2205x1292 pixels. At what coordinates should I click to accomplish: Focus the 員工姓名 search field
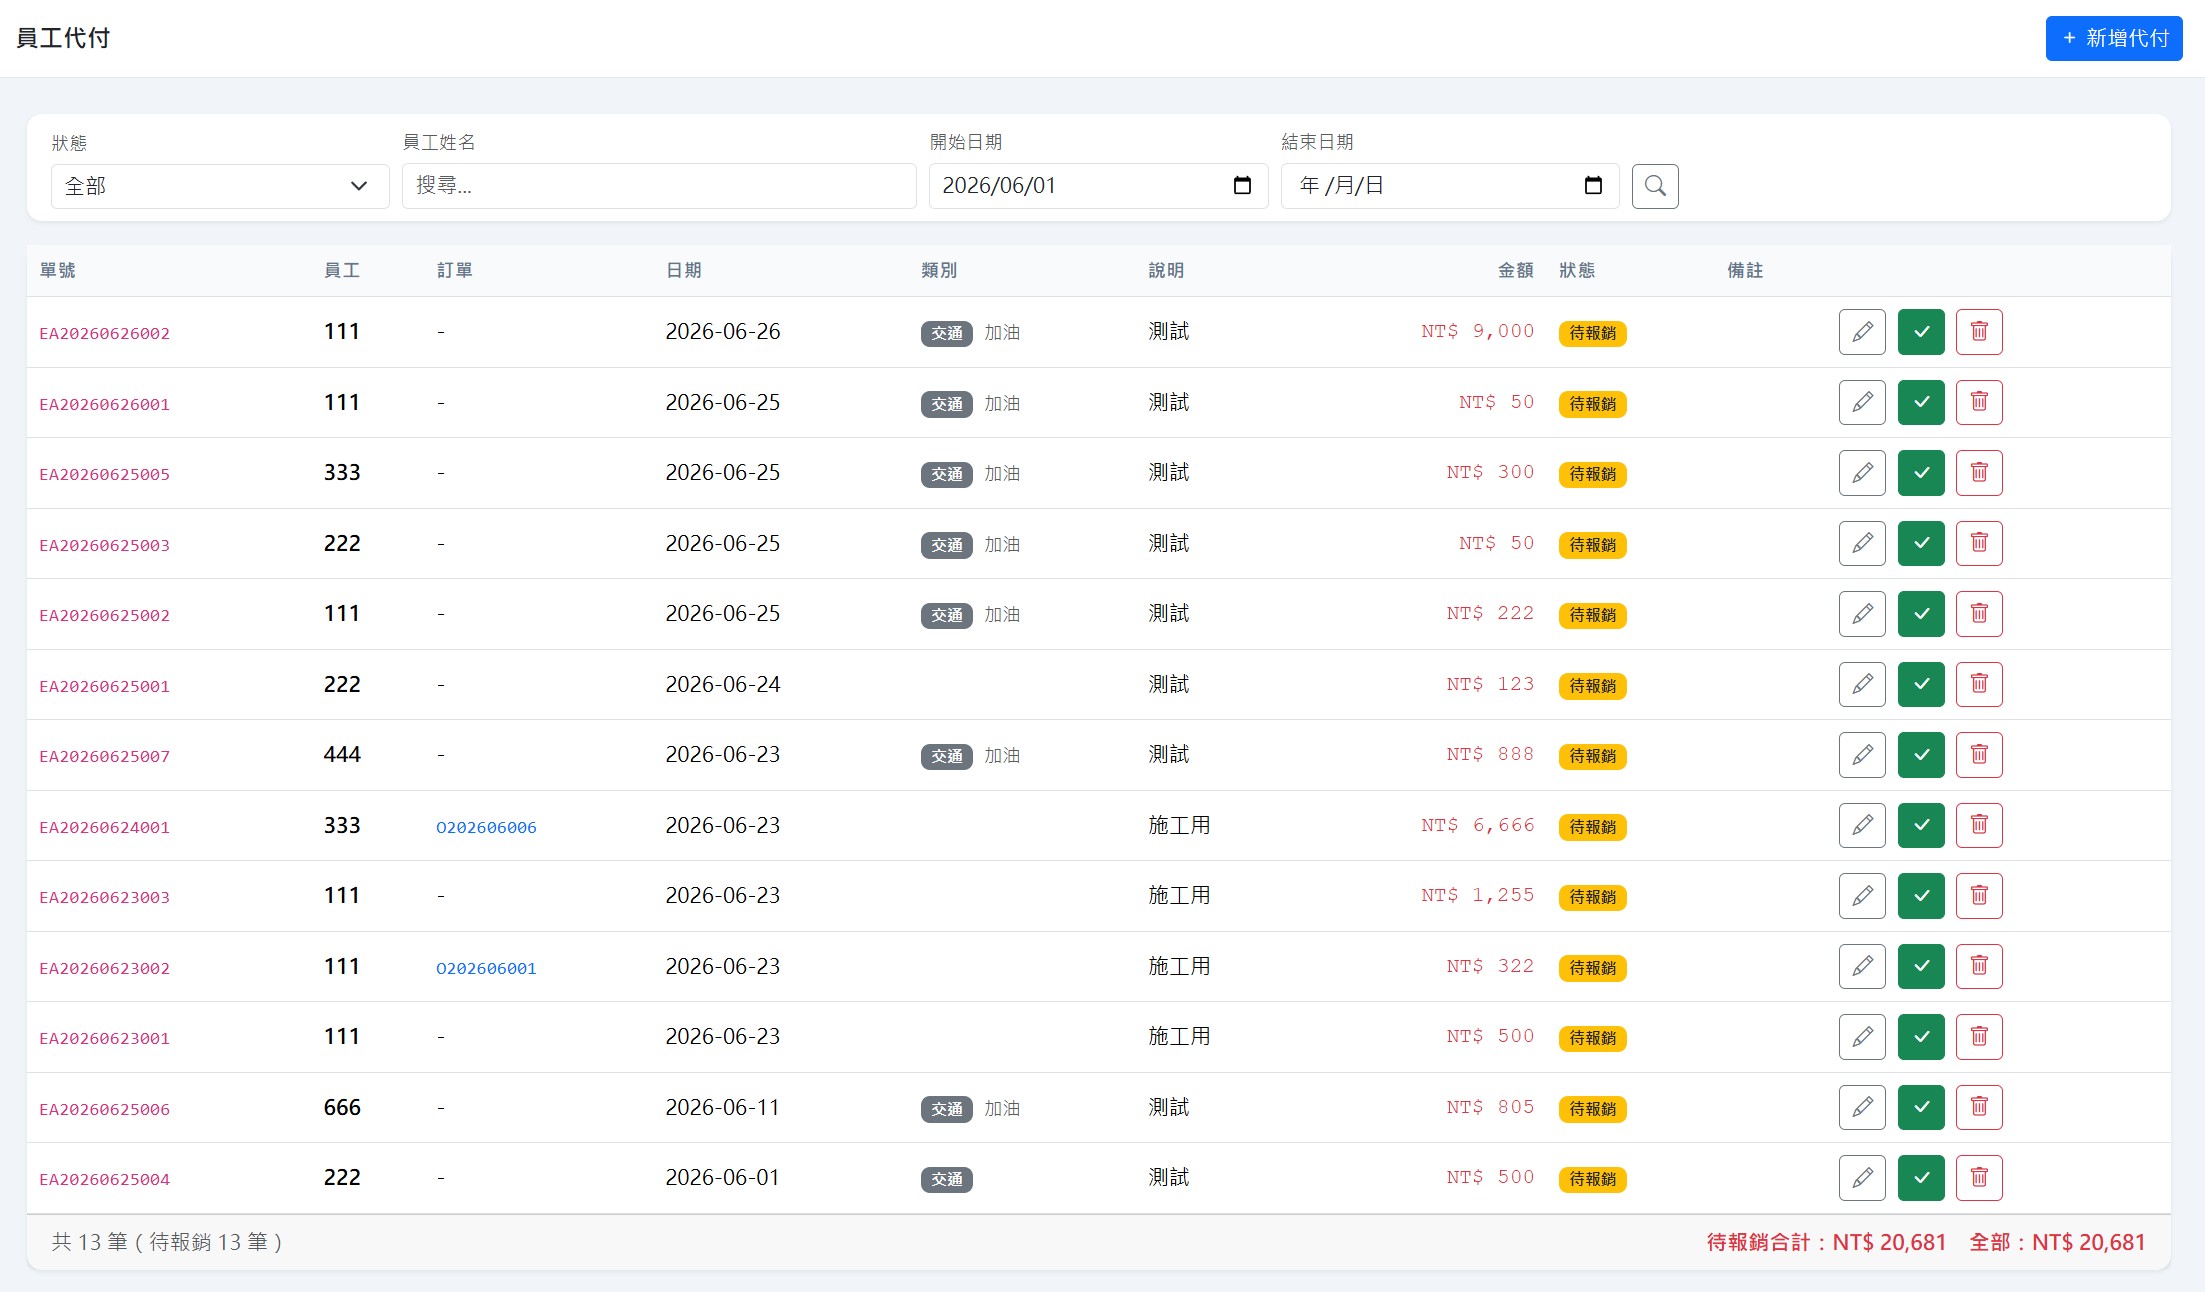tap(659, 186)
